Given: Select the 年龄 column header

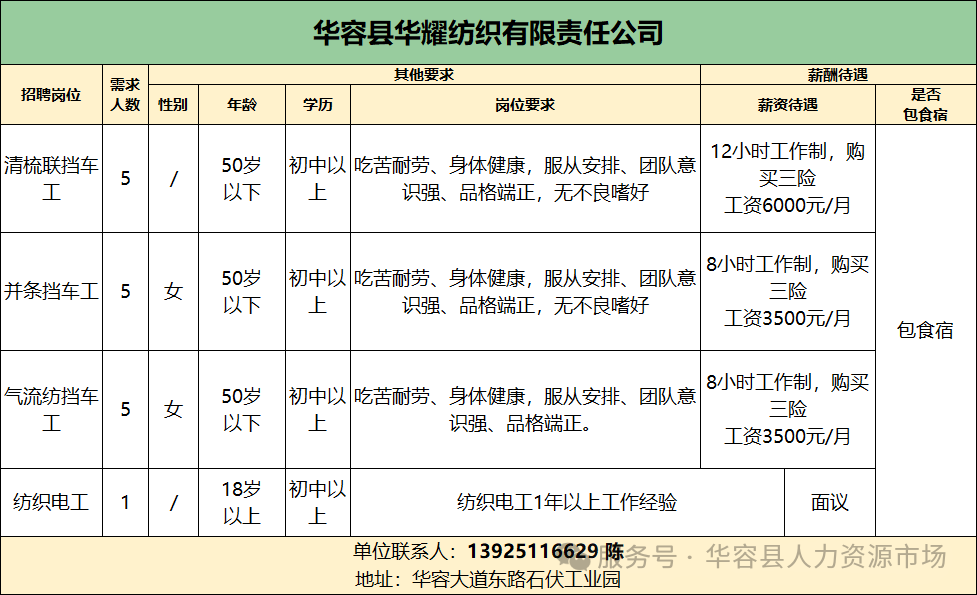Looking at the screenshot, I should tap(242, 105).
